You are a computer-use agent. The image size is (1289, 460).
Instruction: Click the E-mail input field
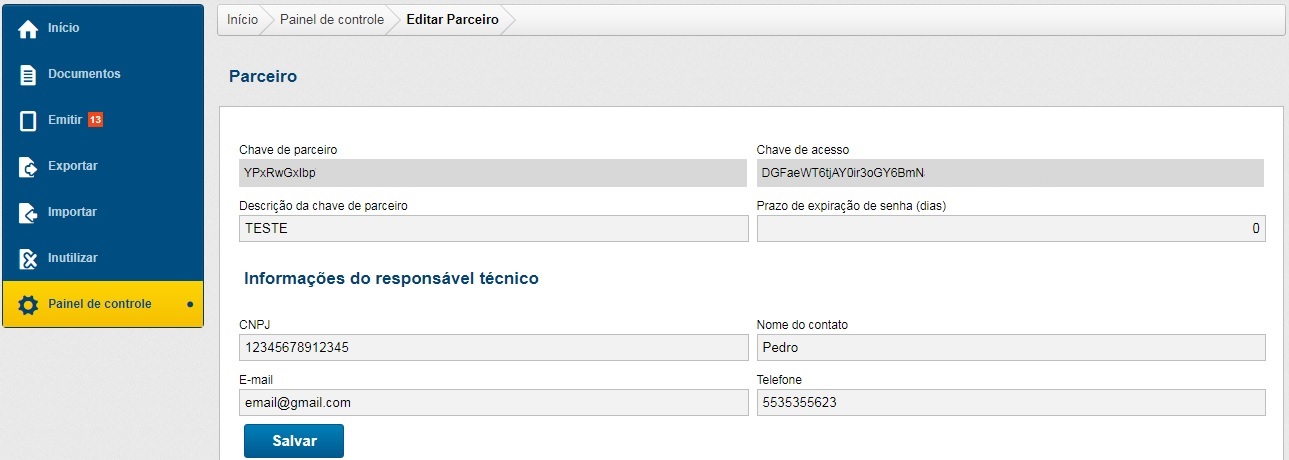493,402
